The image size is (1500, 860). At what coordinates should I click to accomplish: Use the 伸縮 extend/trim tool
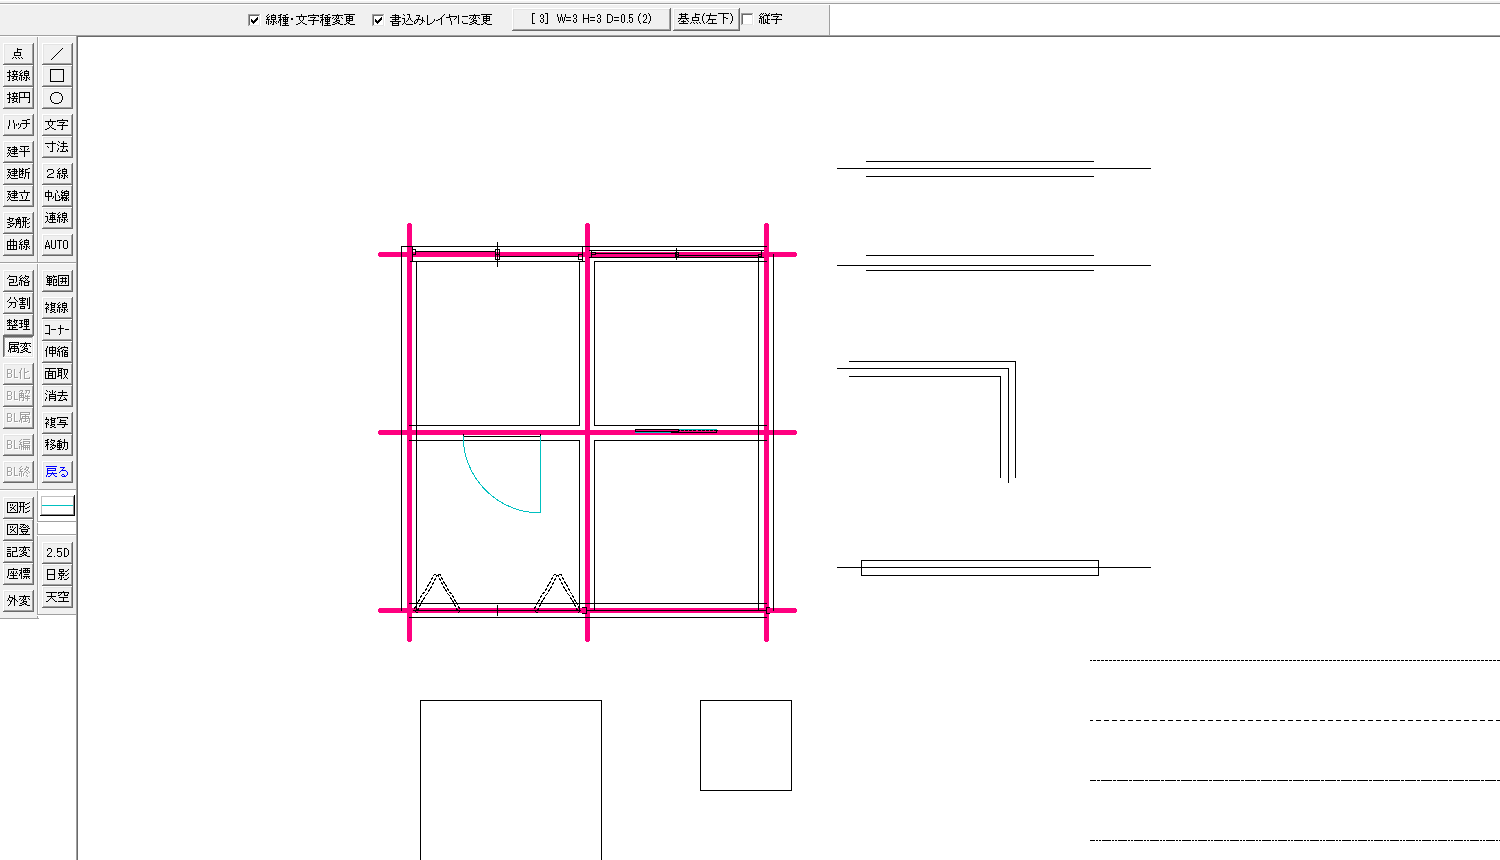pyautogui.click(x=57, y=351)
